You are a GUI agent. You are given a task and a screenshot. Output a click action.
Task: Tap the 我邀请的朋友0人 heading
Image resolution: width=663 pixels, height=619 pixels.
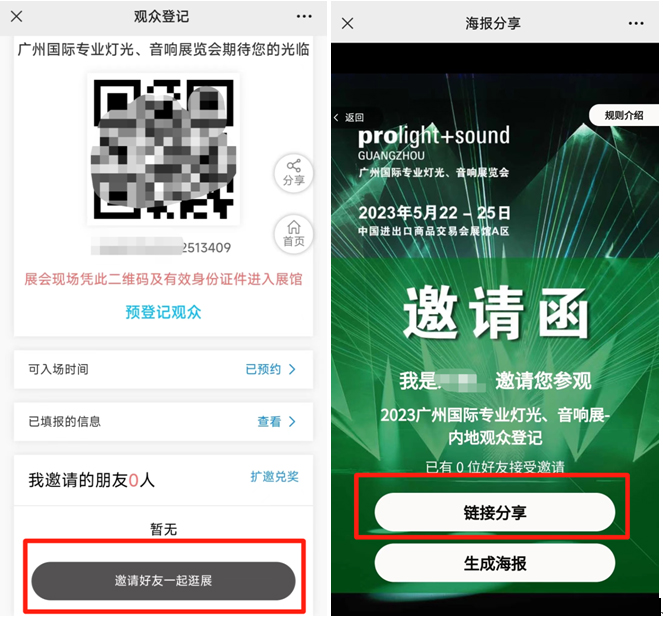(91, 480)
